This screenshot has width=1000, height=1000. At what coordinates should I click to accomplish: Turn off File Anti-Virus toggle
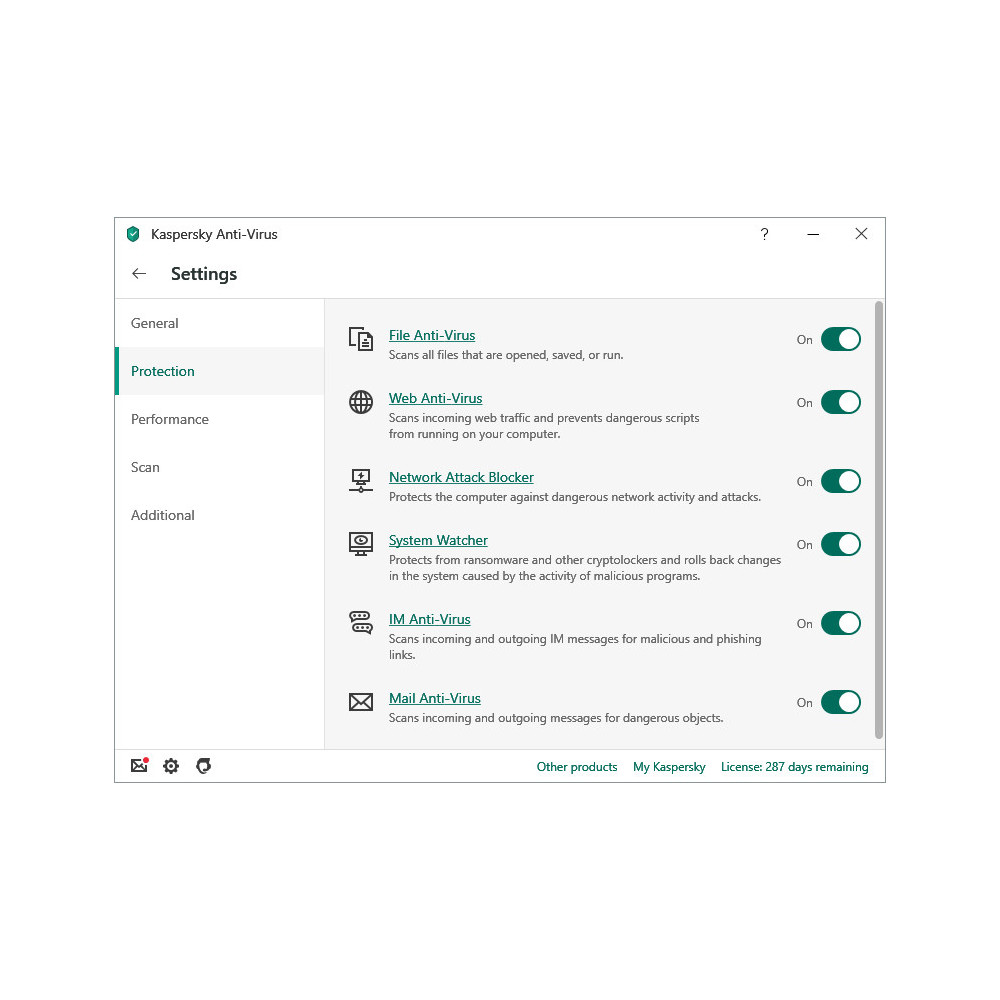click(841, 339)
